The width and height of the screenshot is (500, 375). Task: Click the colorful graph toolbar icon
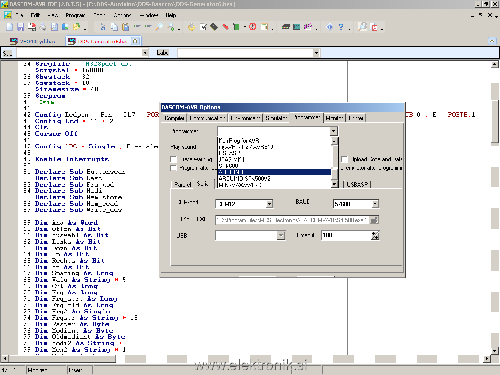[x=308, y=27]
